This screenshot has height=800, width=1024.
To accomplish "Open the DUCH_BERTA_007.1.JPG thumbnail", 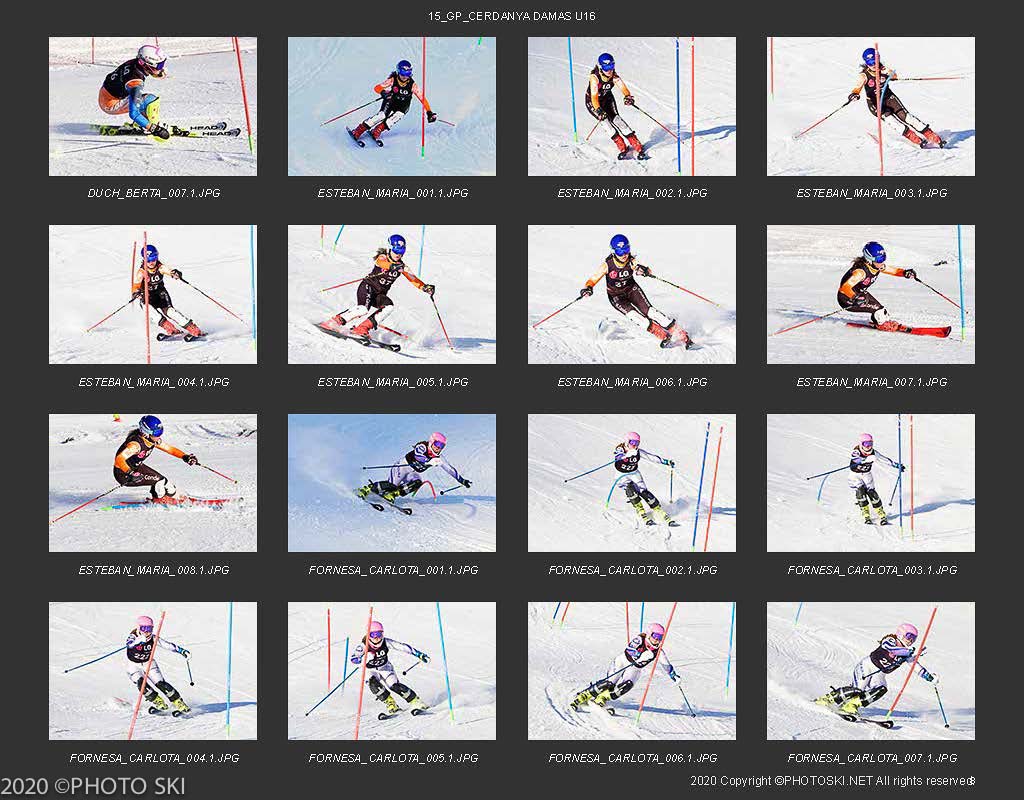I will click(153, 106).
